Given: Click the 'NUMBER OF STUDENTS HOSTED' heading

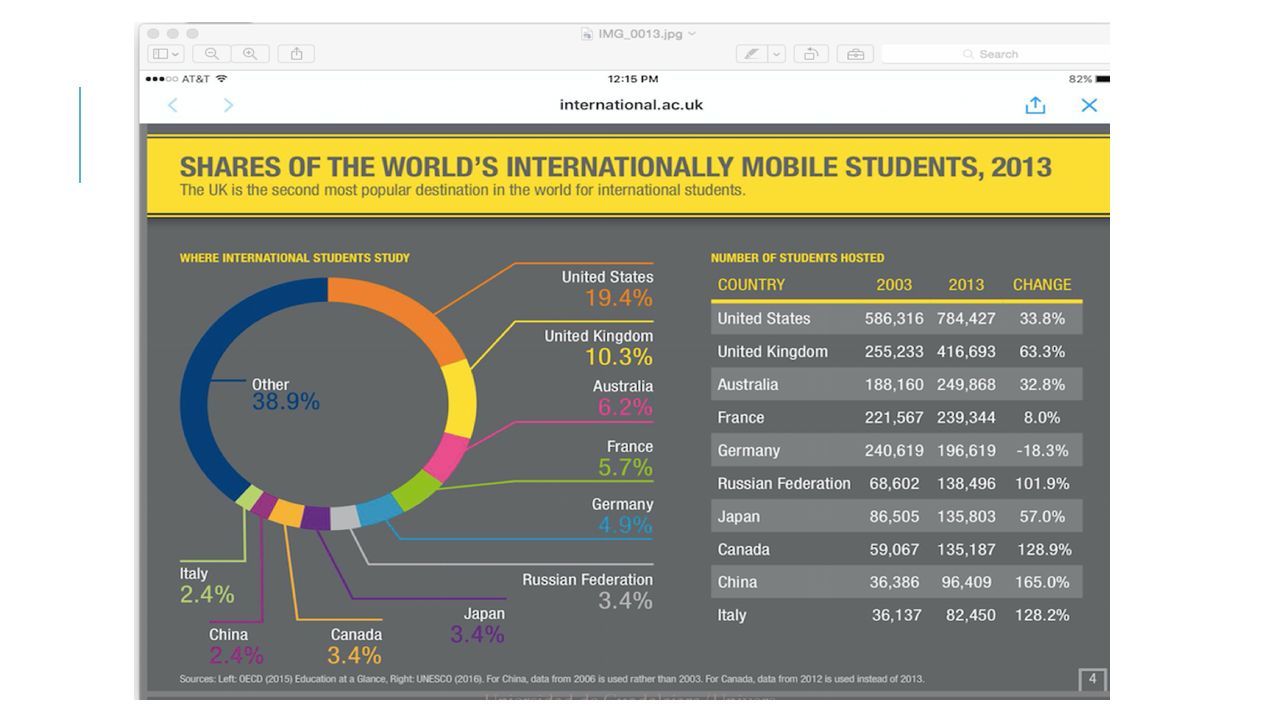Looking at the screenshot, I should (797, 258).
